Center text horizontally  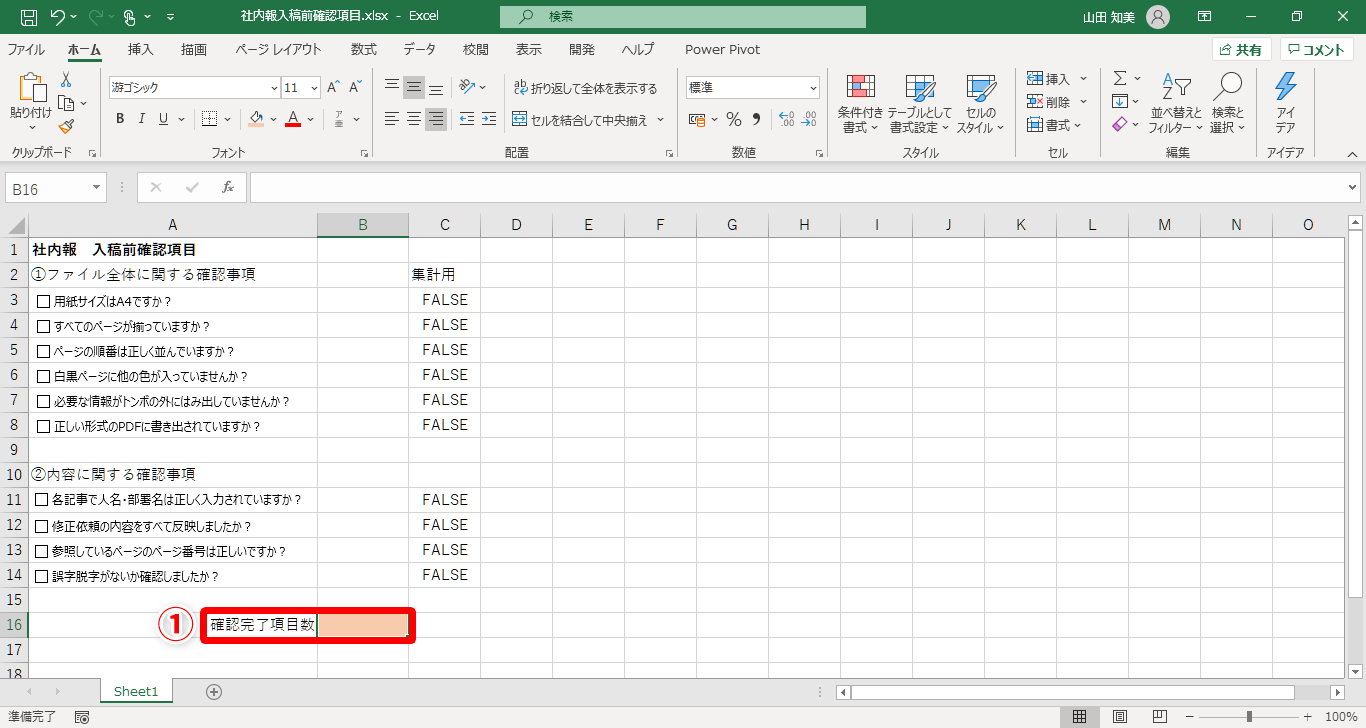[414, 119]
